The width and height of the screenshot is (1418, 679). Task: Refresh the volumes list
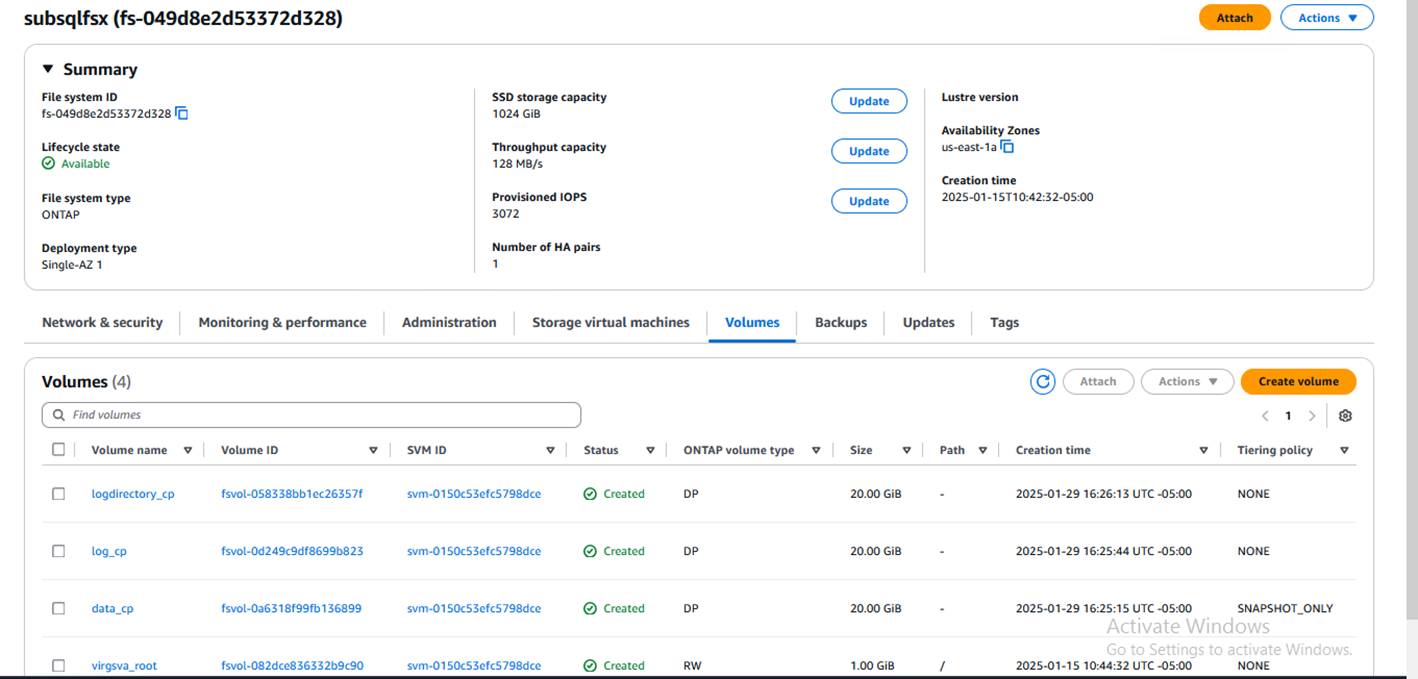click(1043, 382)
